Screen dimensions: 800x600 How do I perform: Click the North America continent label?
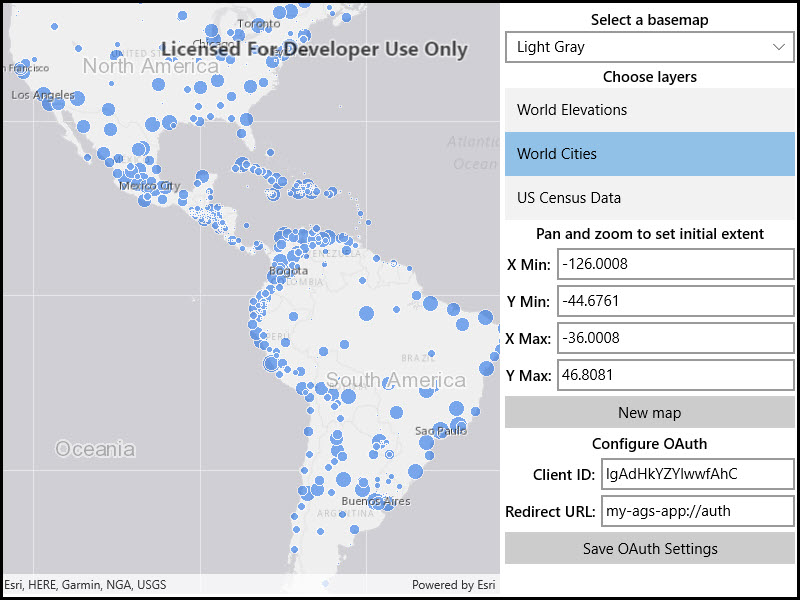pyautogui.click(x=151, y=66)
